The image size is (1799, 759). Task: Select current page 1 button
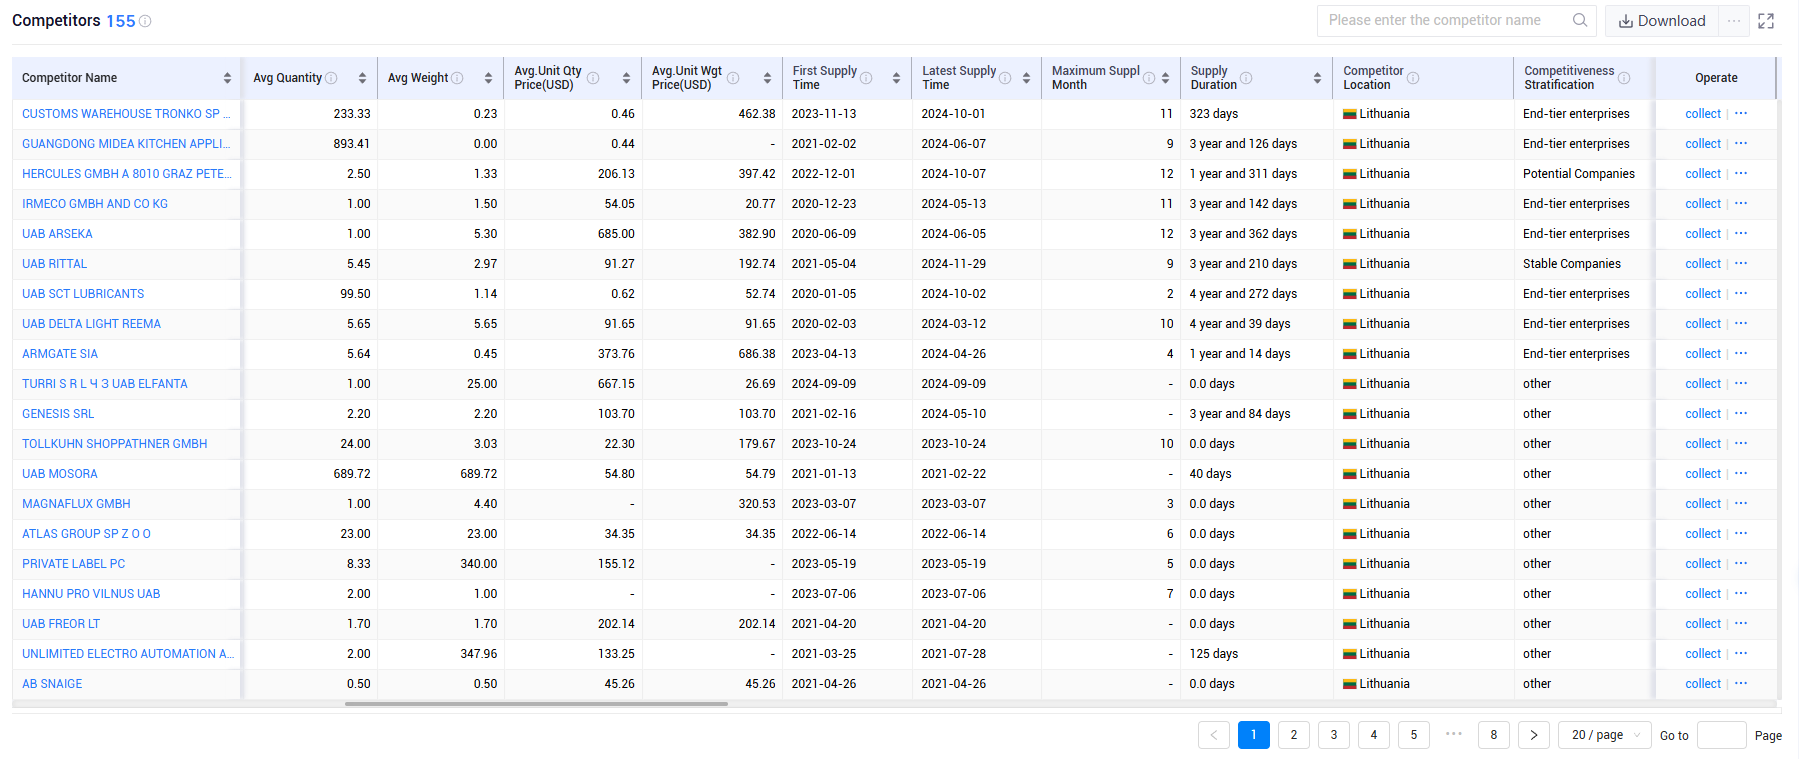(1254, 735)
